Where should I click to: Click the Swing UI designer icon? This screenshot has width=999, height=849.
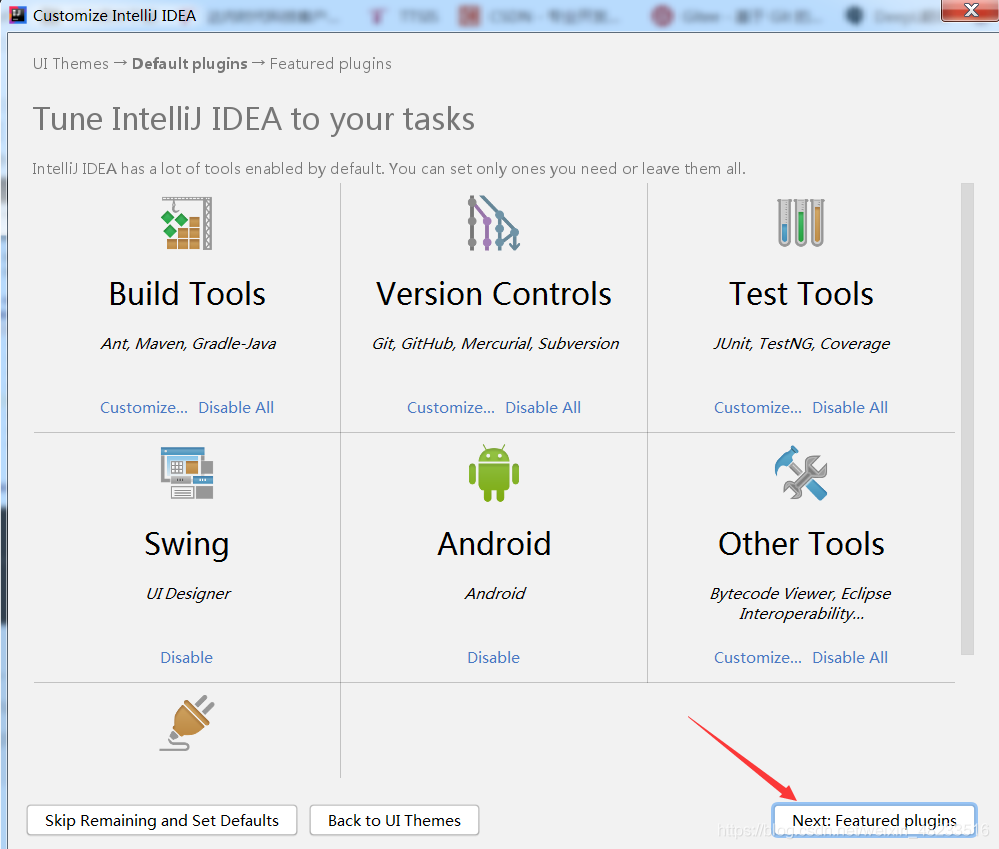tap(187, 473)
